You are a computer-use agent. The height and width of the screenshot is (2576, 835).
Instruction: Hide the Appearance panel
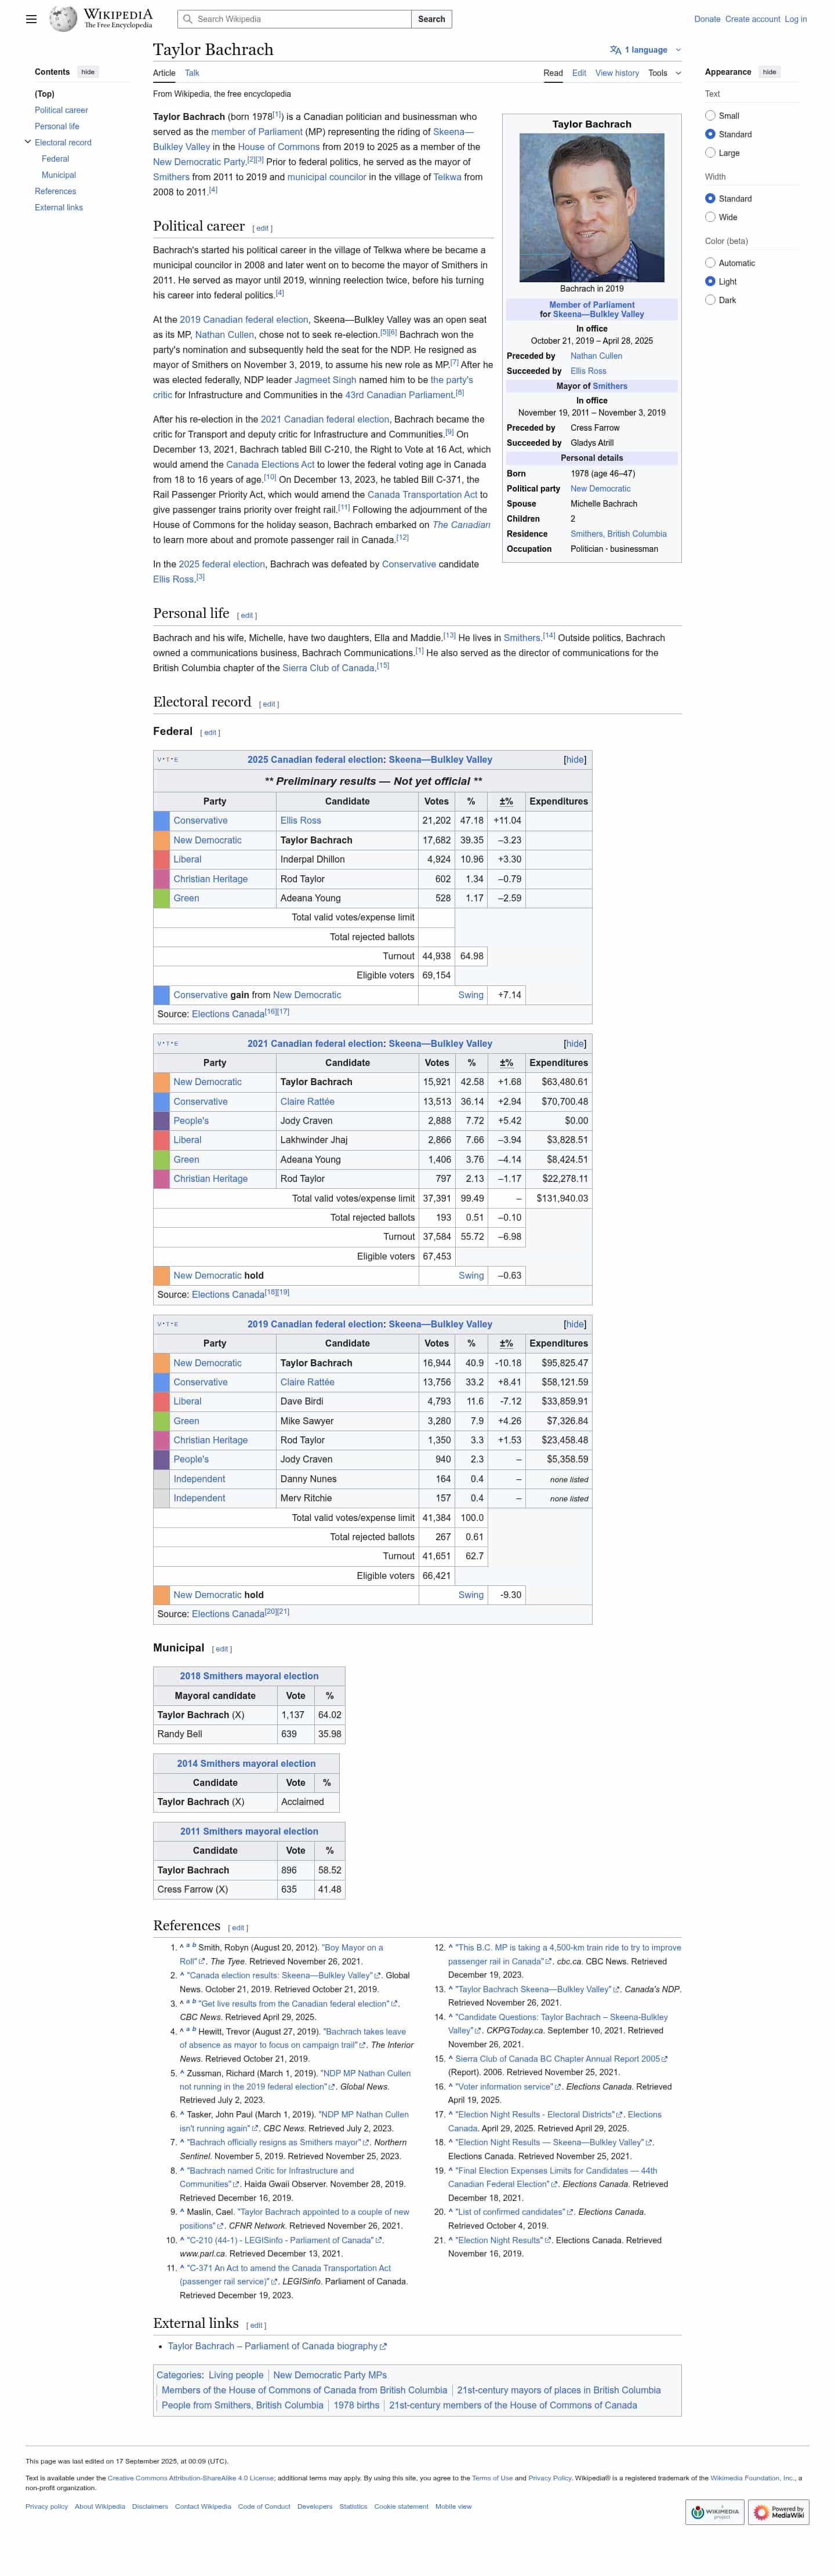(x=769, y=72)
